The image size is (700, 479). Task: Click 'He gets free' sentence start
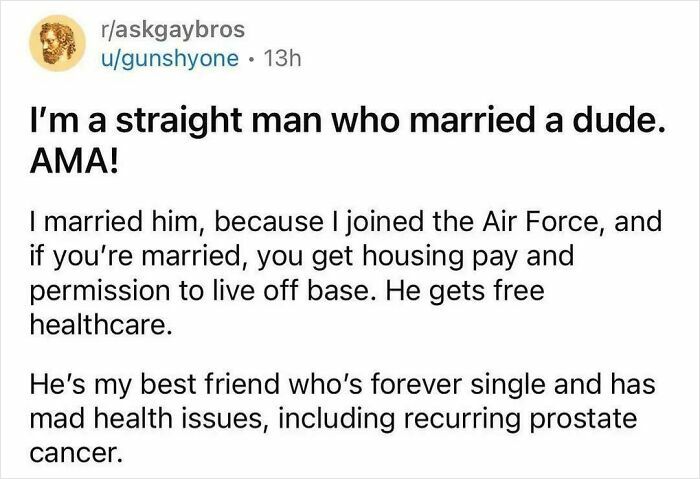(x=465, y=291)
